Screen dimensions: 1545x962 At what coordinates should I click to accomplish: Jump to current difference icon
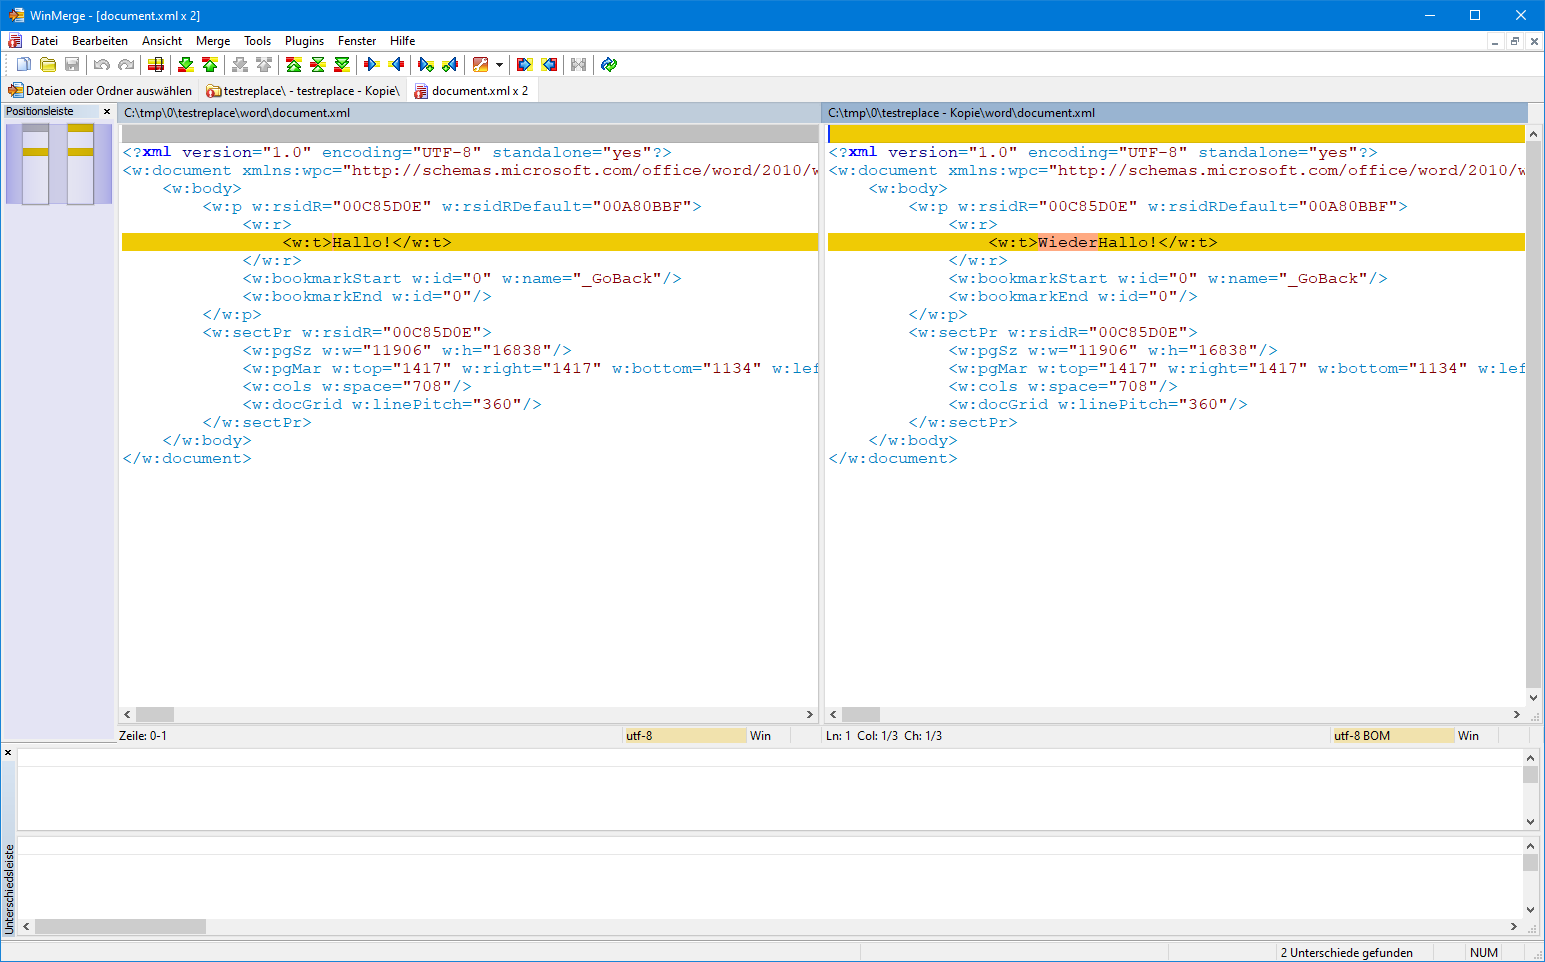[x=318, y=65]
